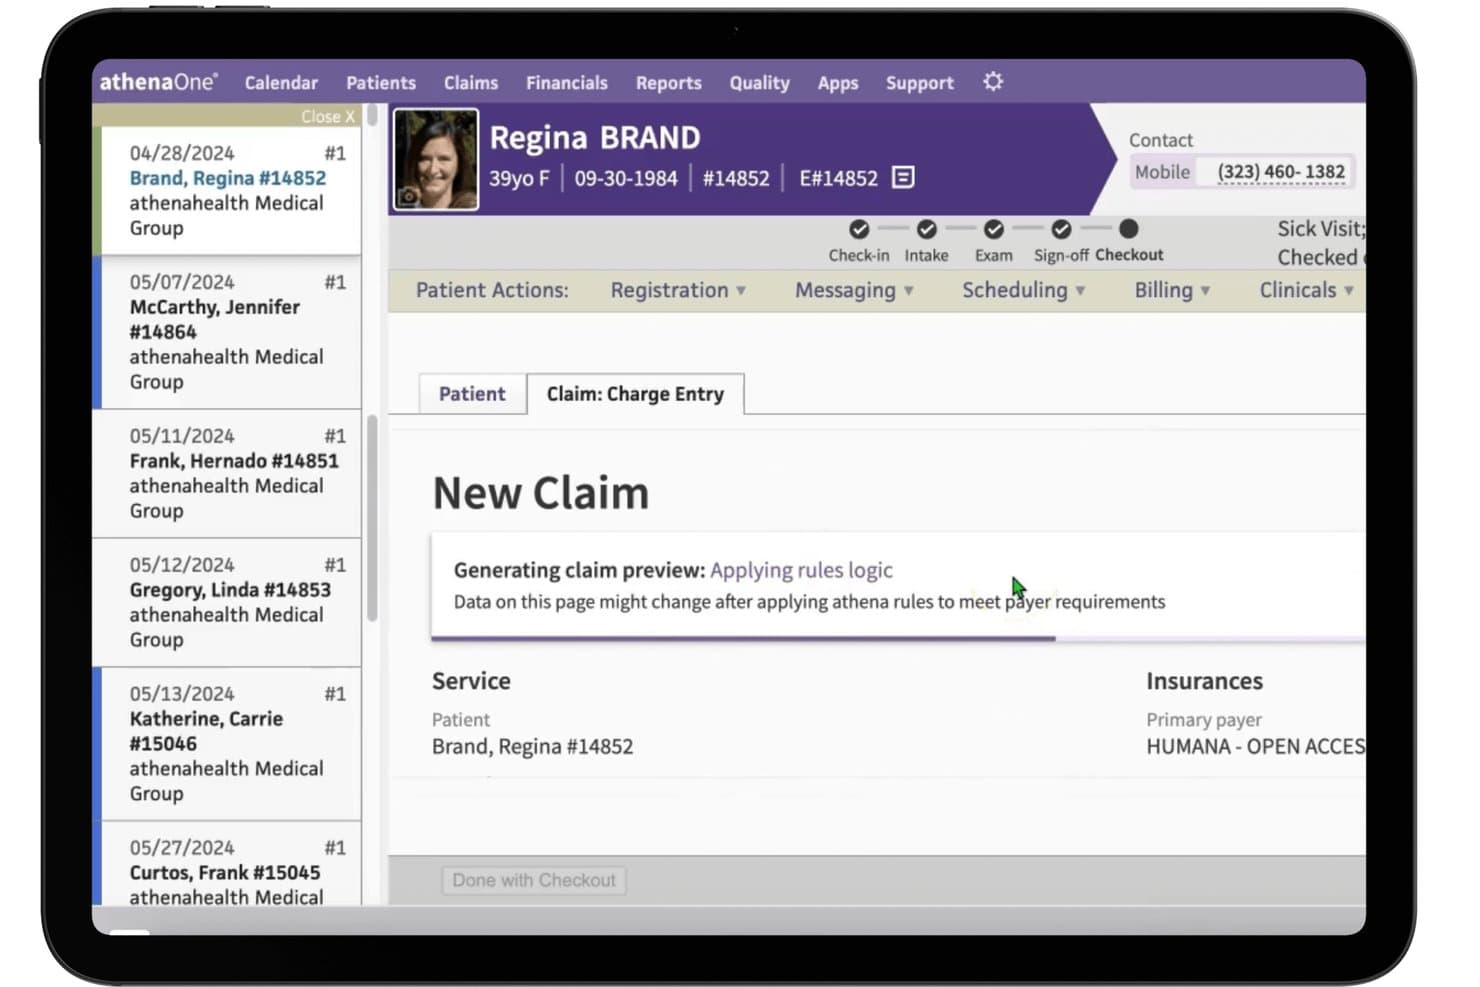Open the Brand, Regina #14852 link
1480x987 pixels.
tap(228, 178)
